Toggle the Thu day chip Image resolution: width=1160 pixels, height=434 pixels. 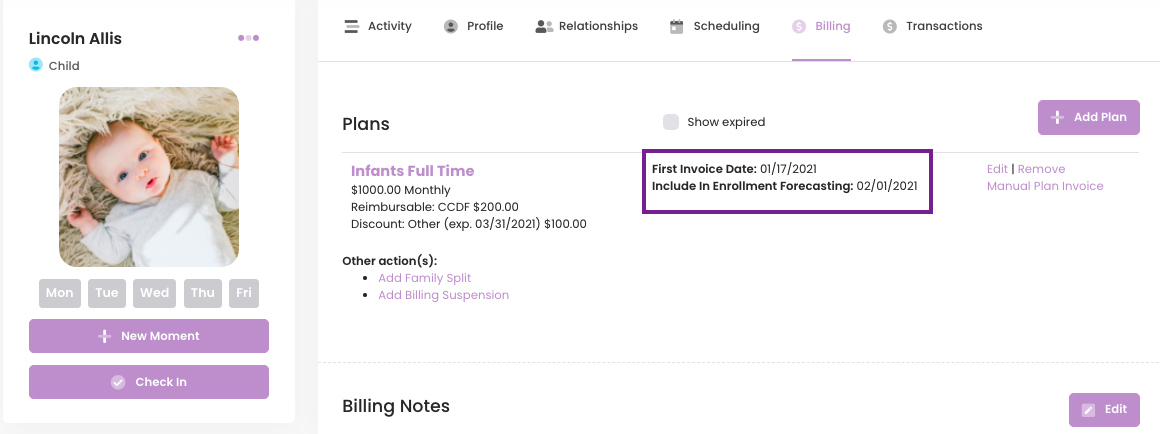[x=203, y=293]
